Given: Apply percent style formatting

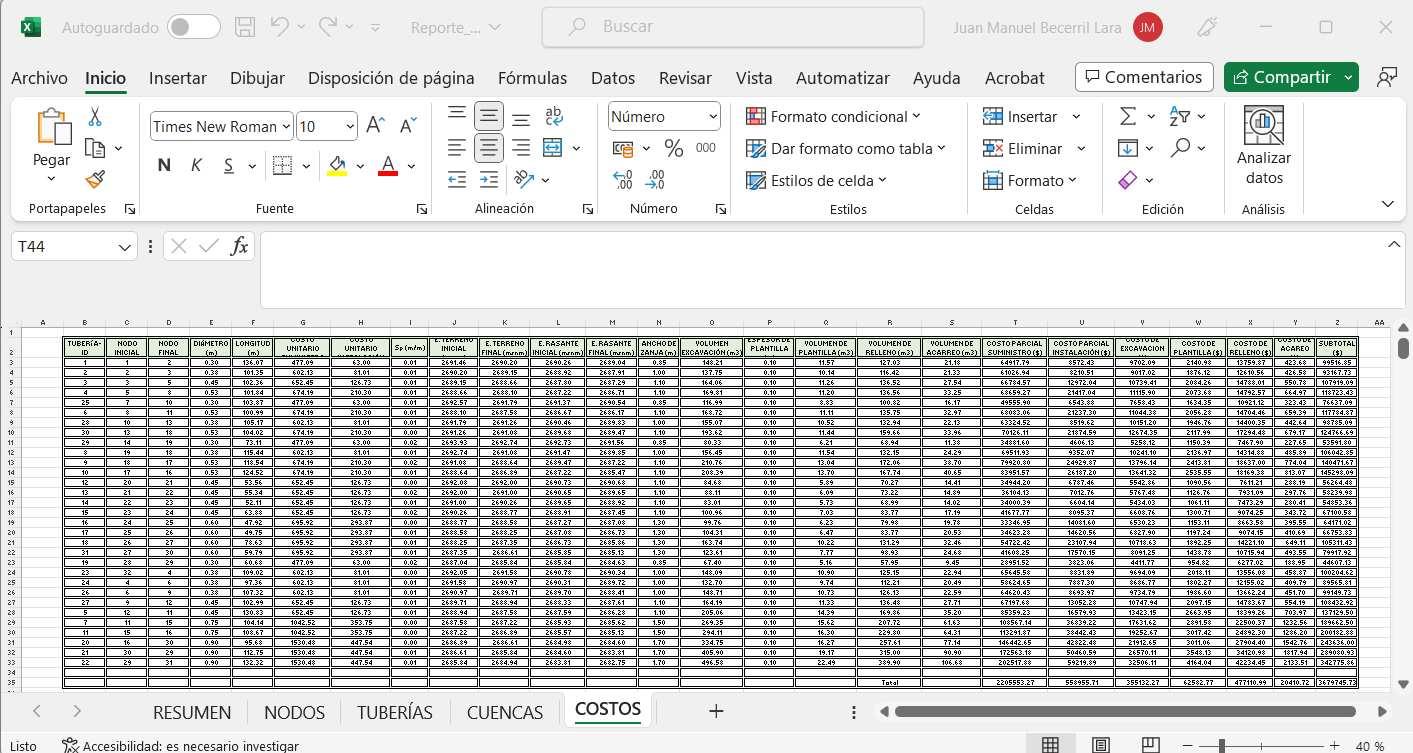Looking at the screenshot, I should click(x=674, y=149).
